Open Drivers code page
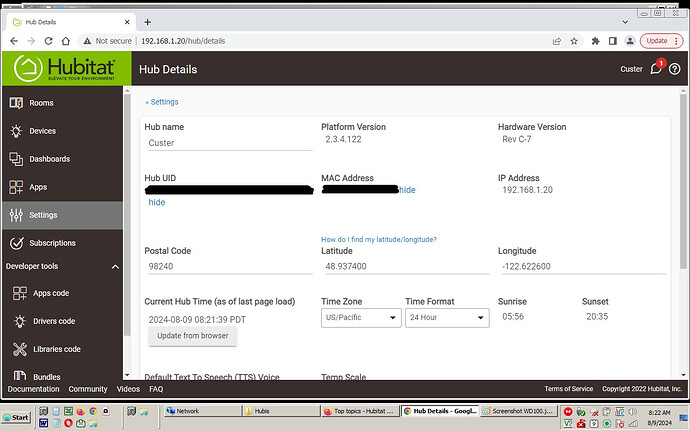The width and height of the screenshot is (690, 431). pyautogui.click(x=62, y=321)
